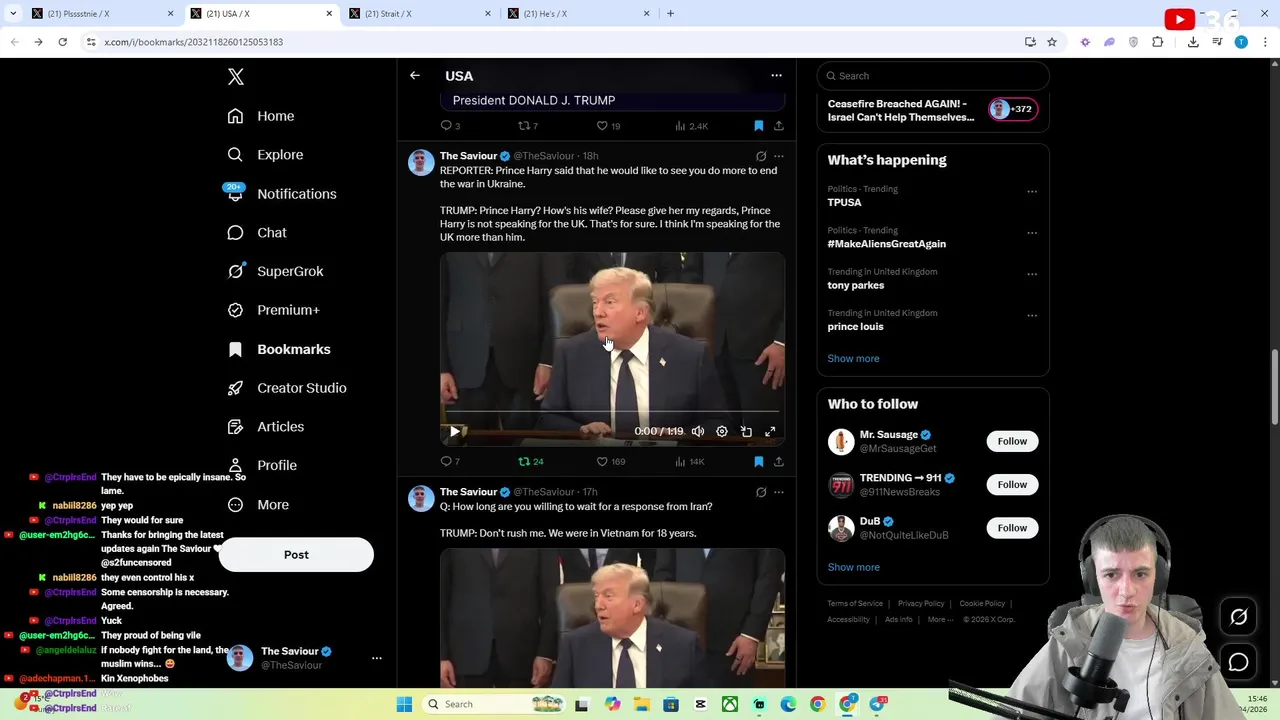Toggle bookmark on DONALD J. TRUMP post
This screenshot has width=1280, height=720.
(758, 126)
